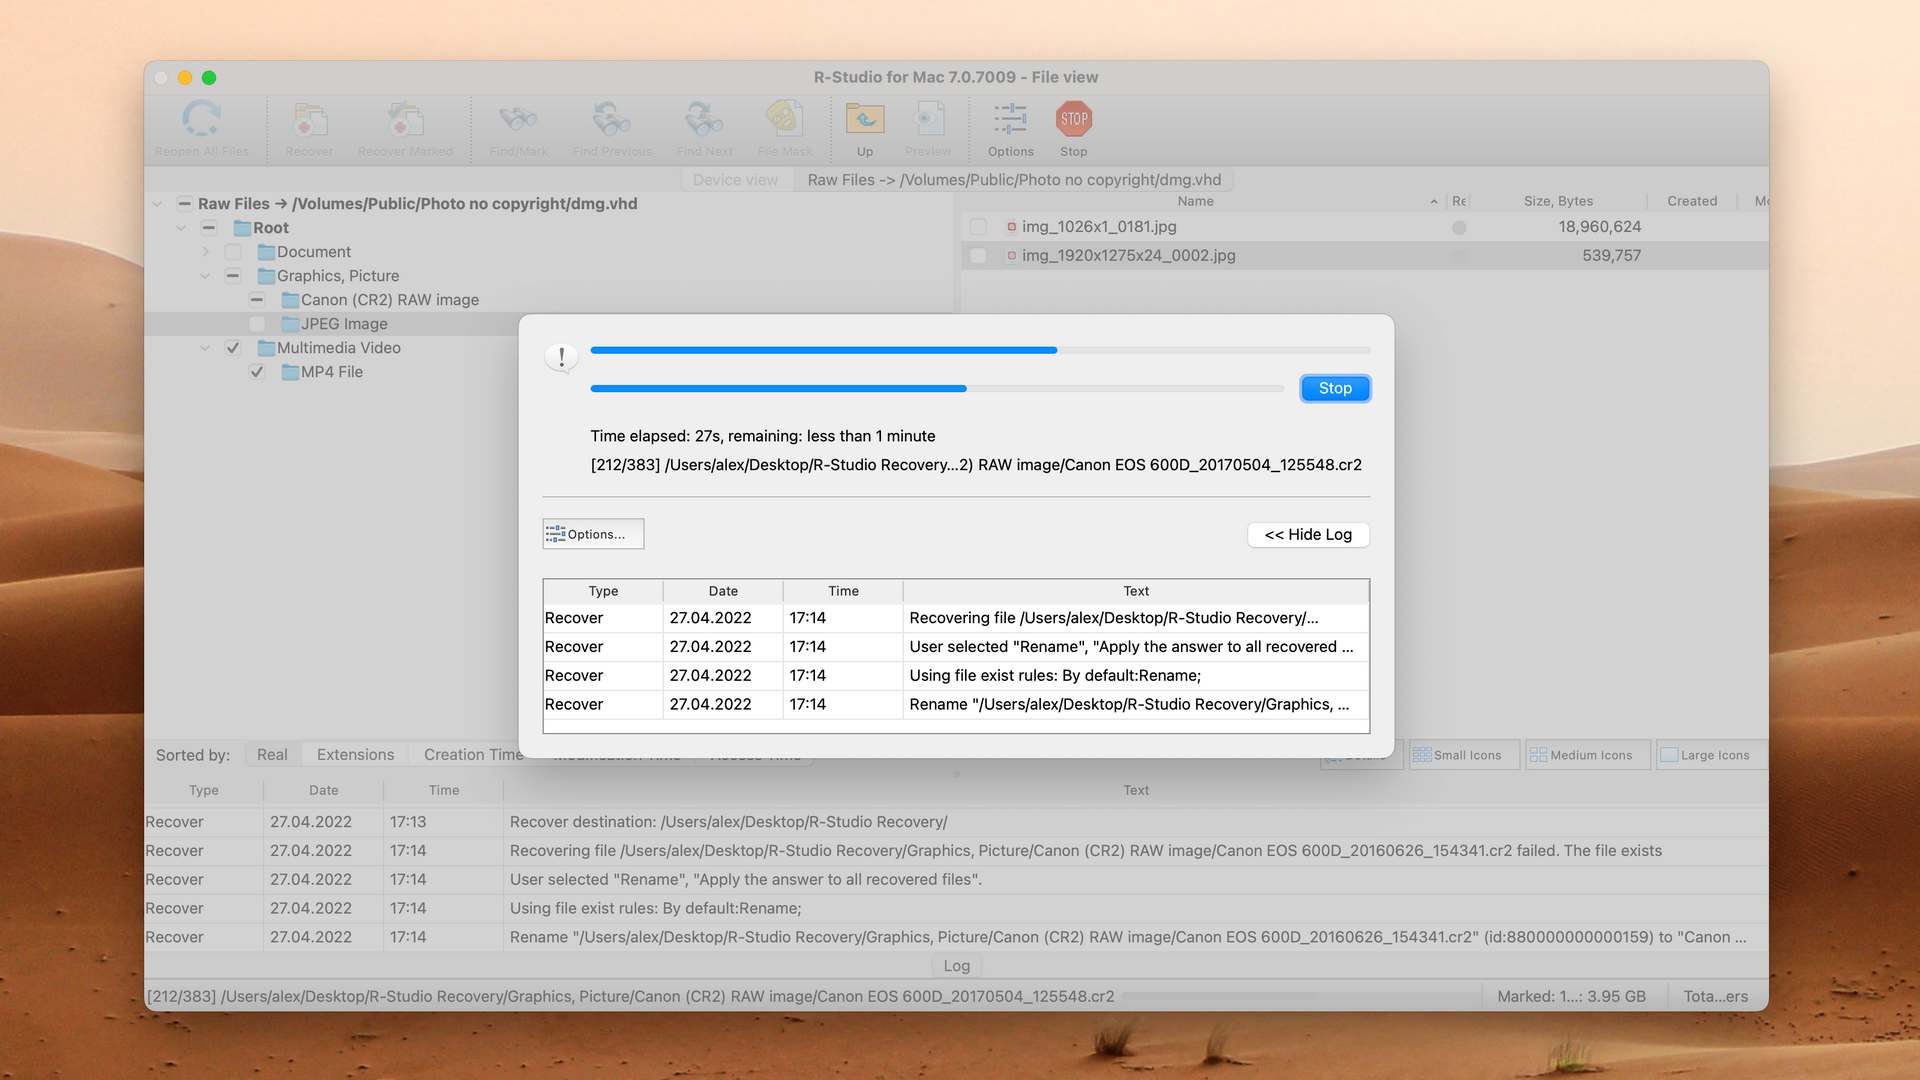This screenshot has width=1920, height=1080.
Task: Sort by Creation Time tab
Action: (473, 755)
